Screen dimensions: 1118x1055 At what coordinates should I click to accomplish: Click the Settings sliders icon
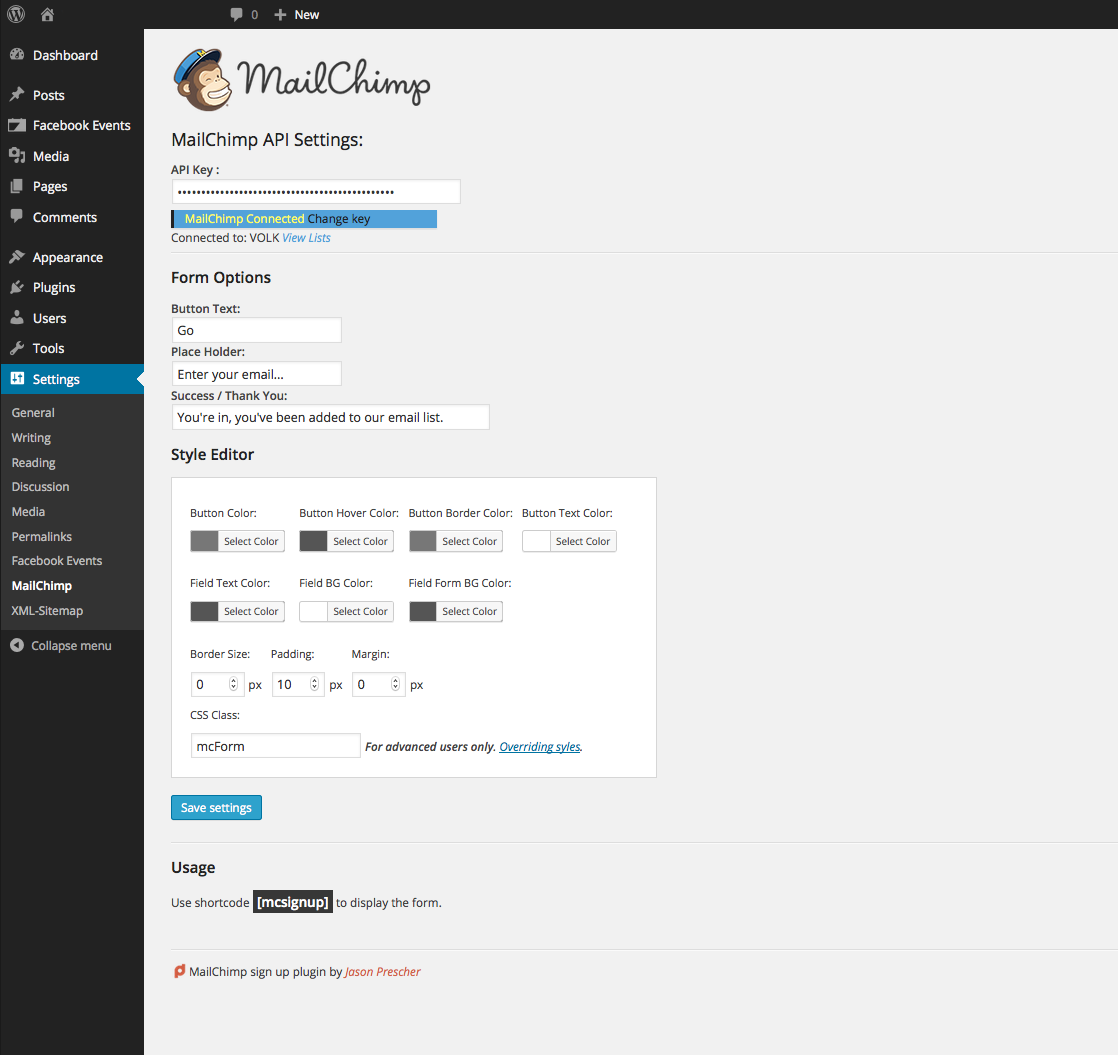(x=17, y=379)
